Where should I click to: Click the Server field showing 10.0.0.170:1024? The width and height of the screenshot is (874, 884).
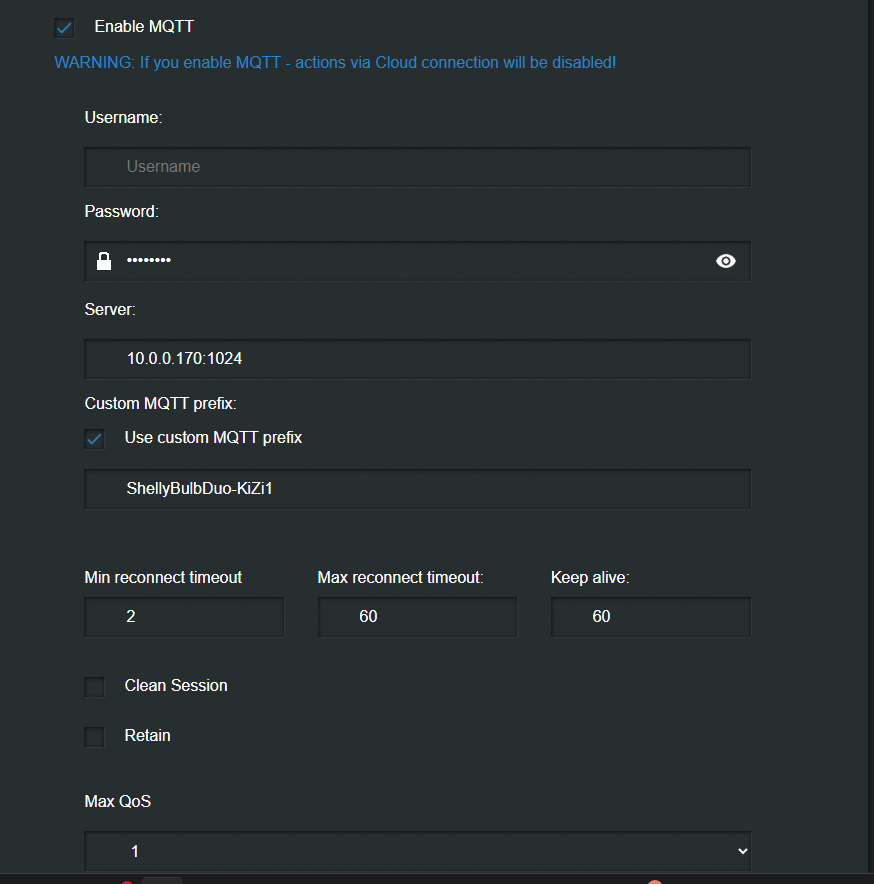417,359
